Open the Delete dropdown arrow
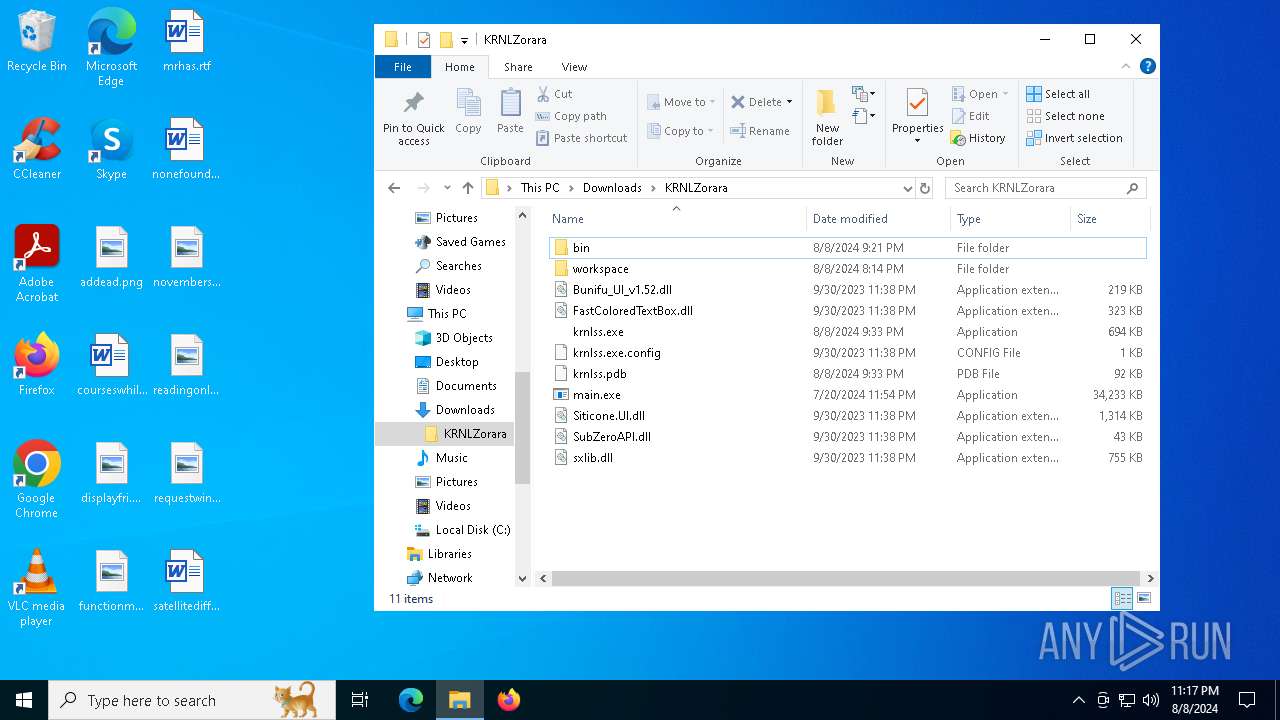 coord(789,102)
